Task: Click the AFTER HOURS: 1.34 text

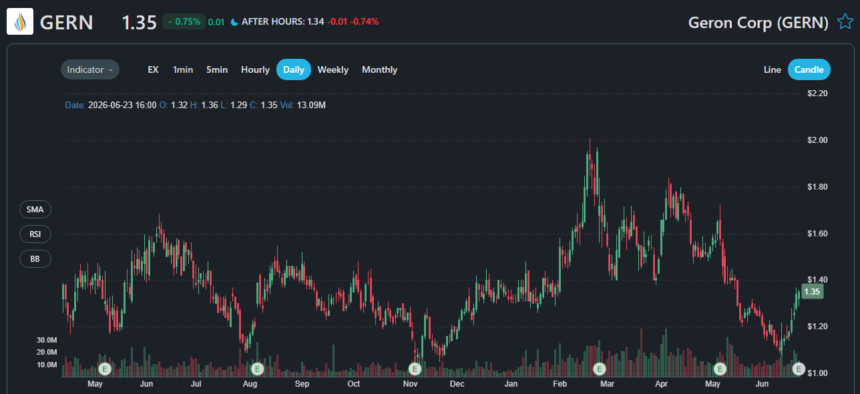Action: pos(283,22)
